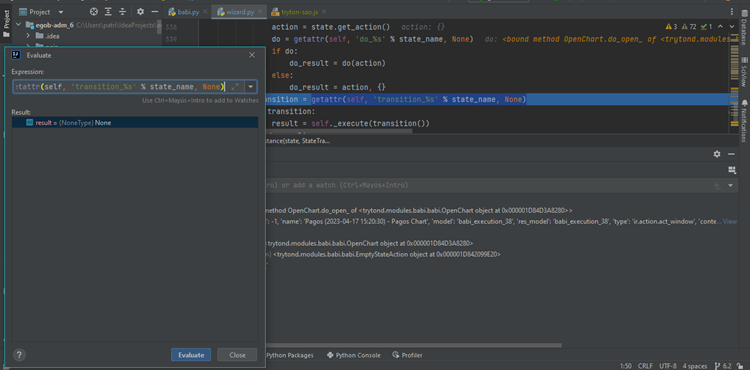Image resolution: width=750 pixels, height=370 pixels.
Task: Expand the Expression field editor
Action: [234, 87]
